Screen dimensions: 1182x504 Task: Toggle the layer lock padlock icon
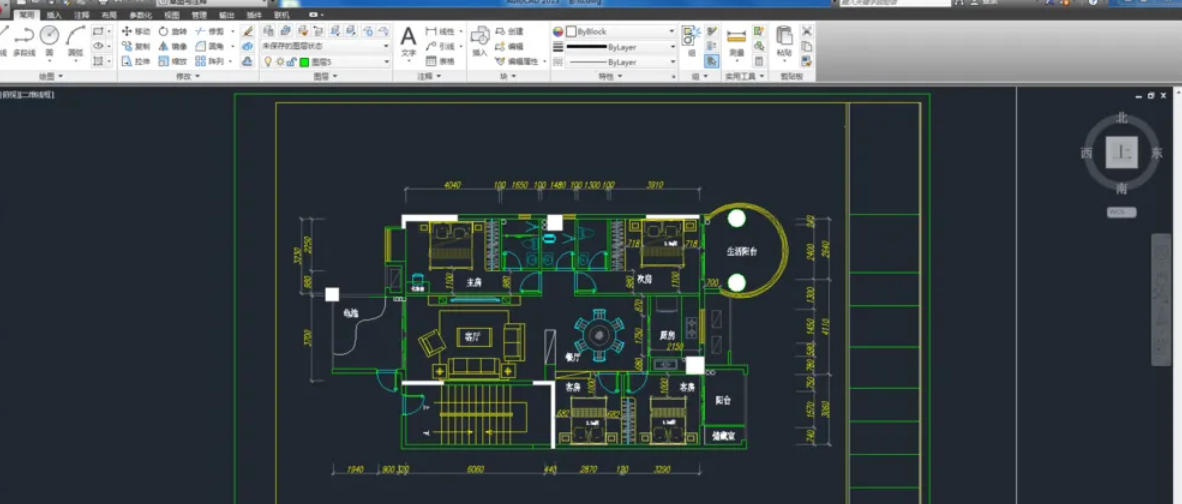[x=291, y=62]
